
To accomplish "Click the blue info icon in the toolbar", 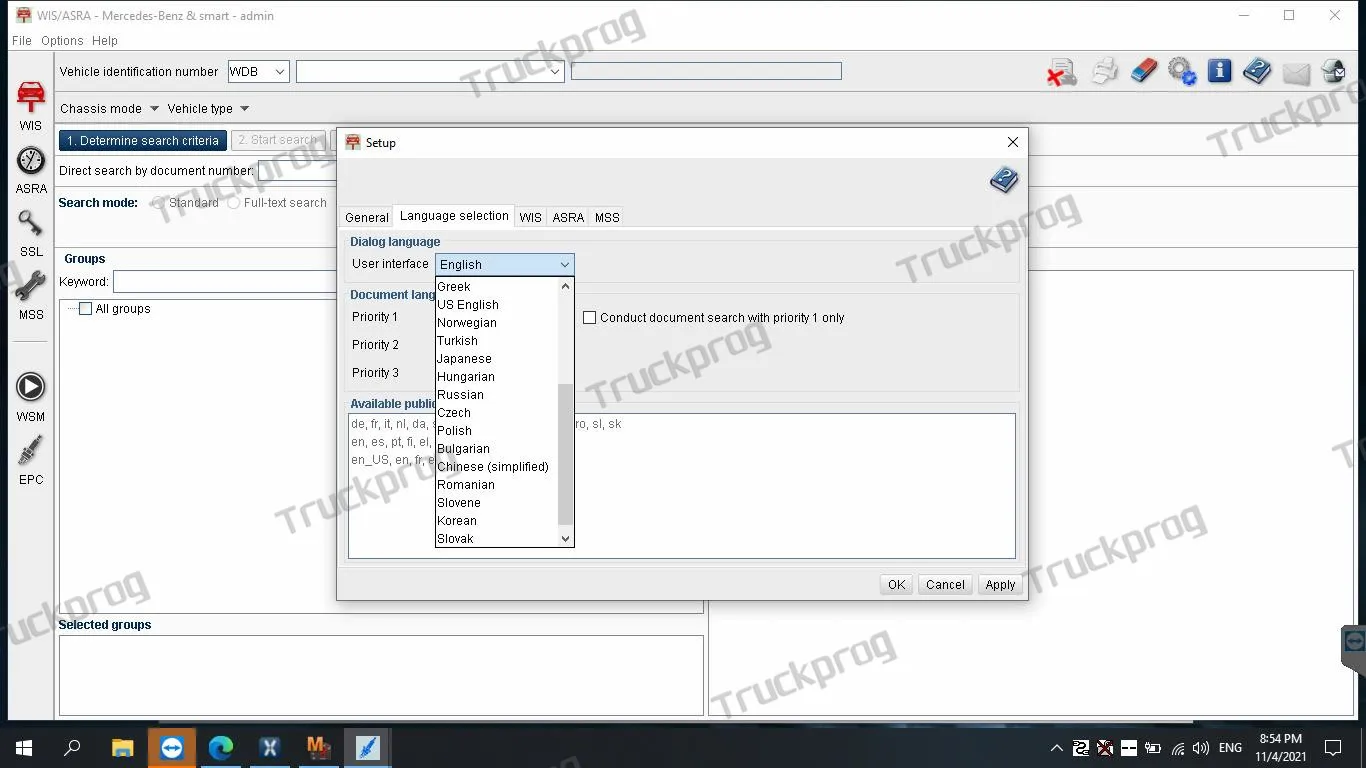I will pyautogui.click(x=1219, y=71).
